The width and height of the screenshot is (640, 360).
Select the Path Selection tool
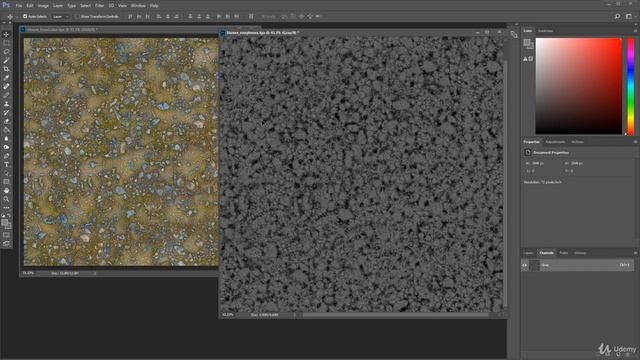point(6,173)
